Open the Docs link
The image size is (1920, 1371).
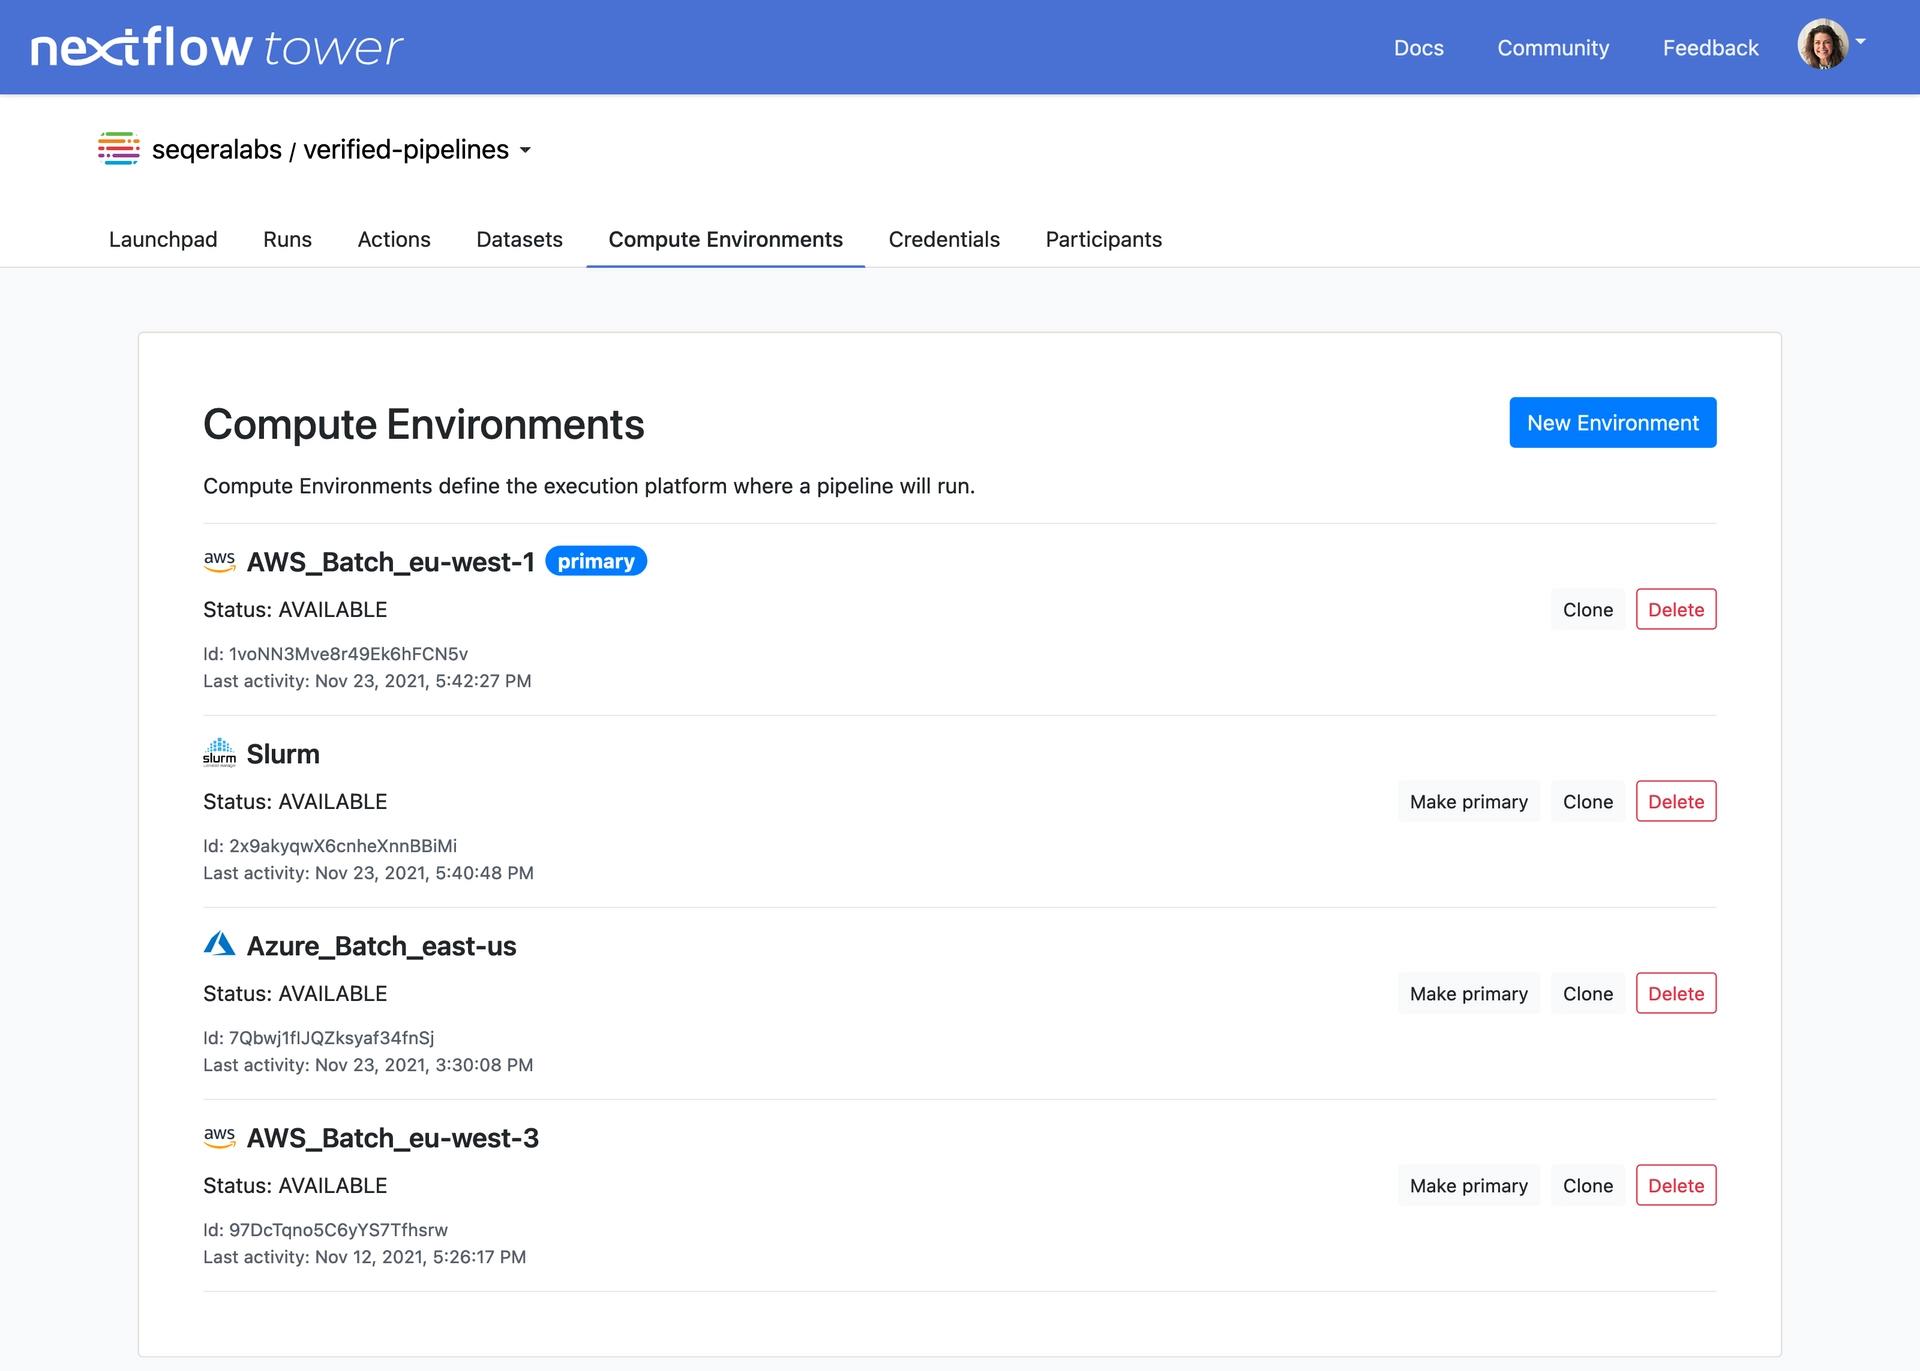pyautogui.click(x=1418, y=48)
